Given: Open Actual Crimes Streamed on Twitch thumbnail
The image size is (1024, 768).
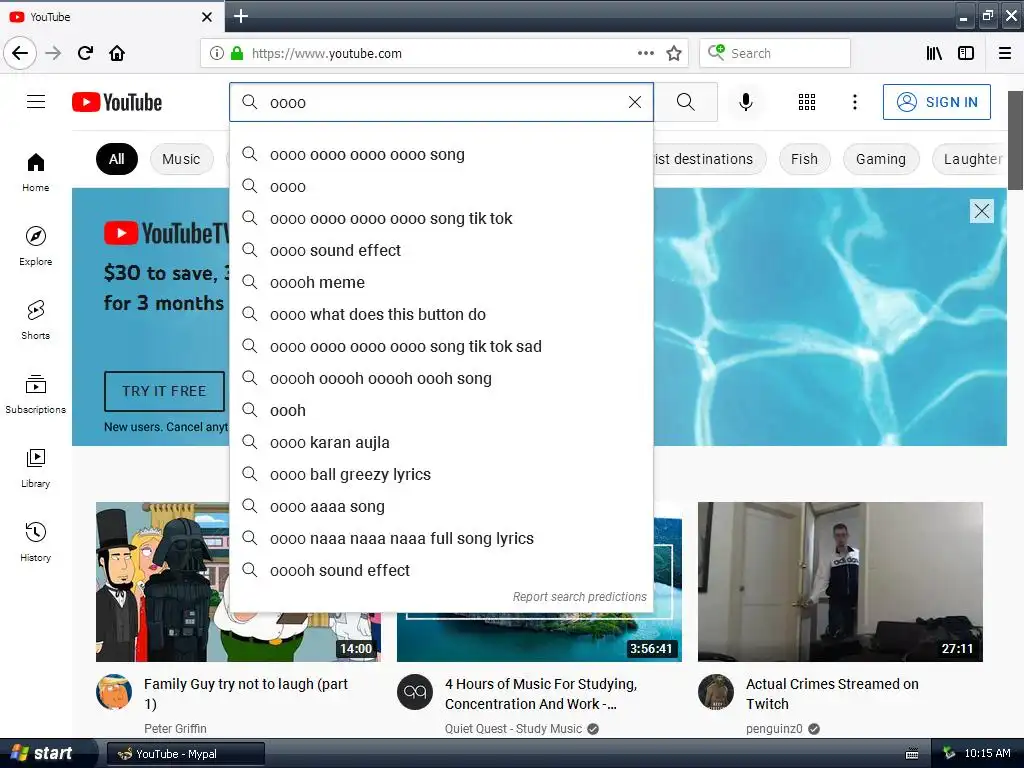Looking at the screenshot, I should (840, 581).
